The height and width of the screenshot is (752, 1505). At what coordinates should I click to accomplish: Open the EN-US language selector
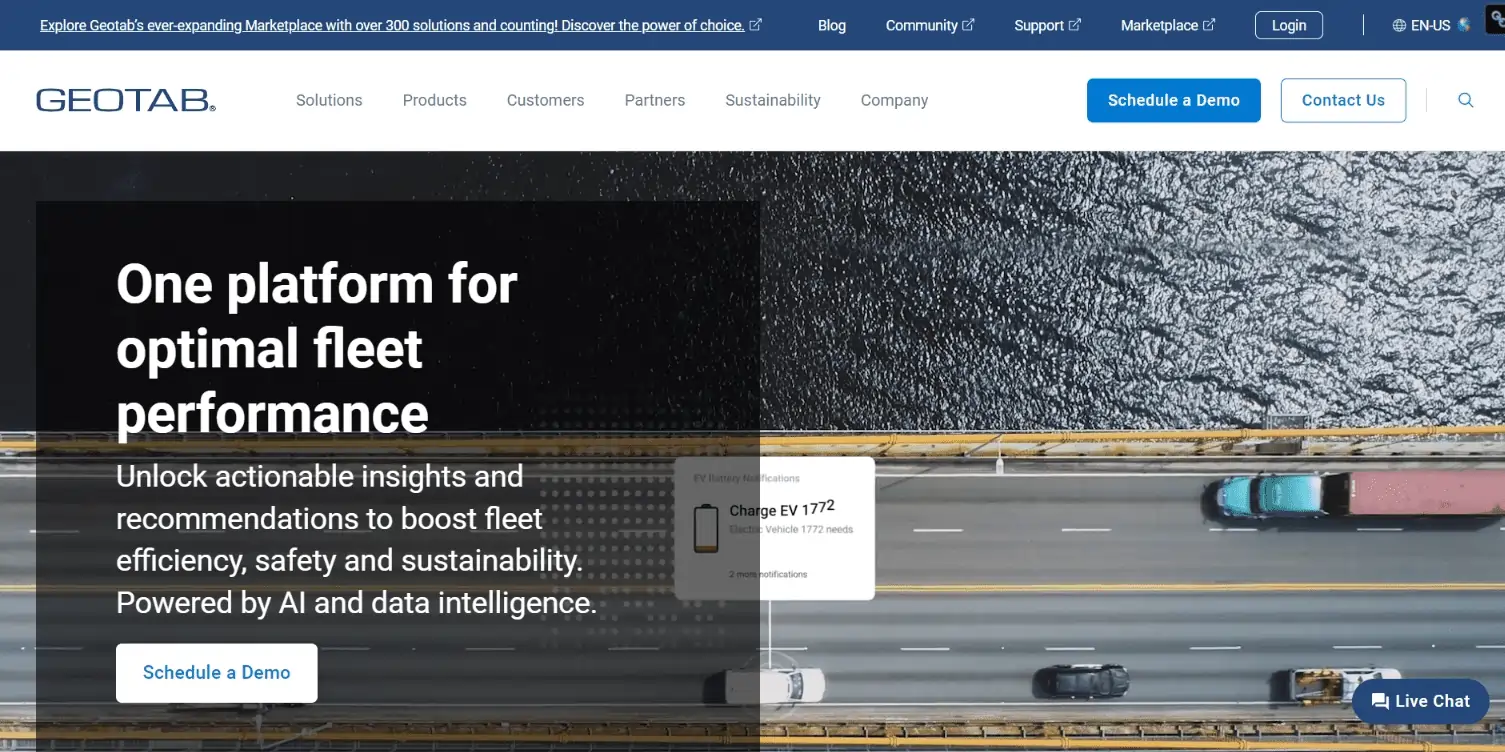click(x=1431, y=26)
